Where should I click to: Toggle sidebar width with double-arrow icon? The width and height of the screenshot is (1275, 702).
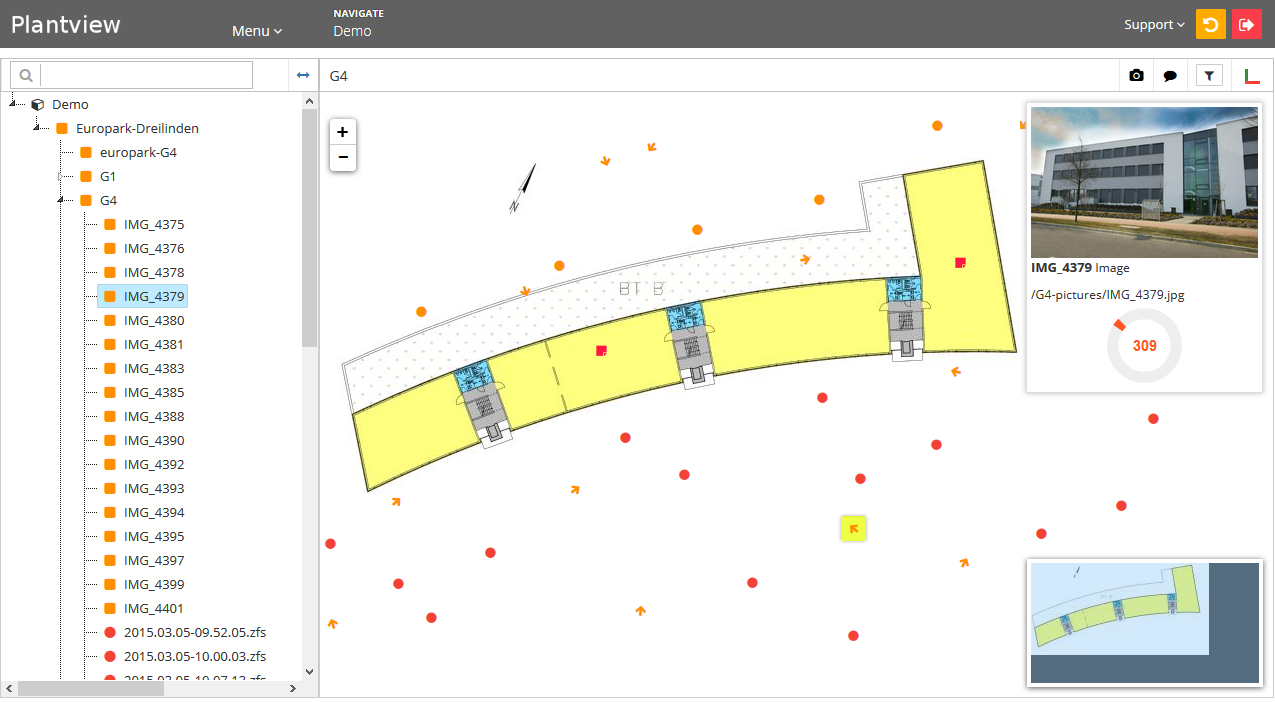pyautogui.click(x=303, y=75)
